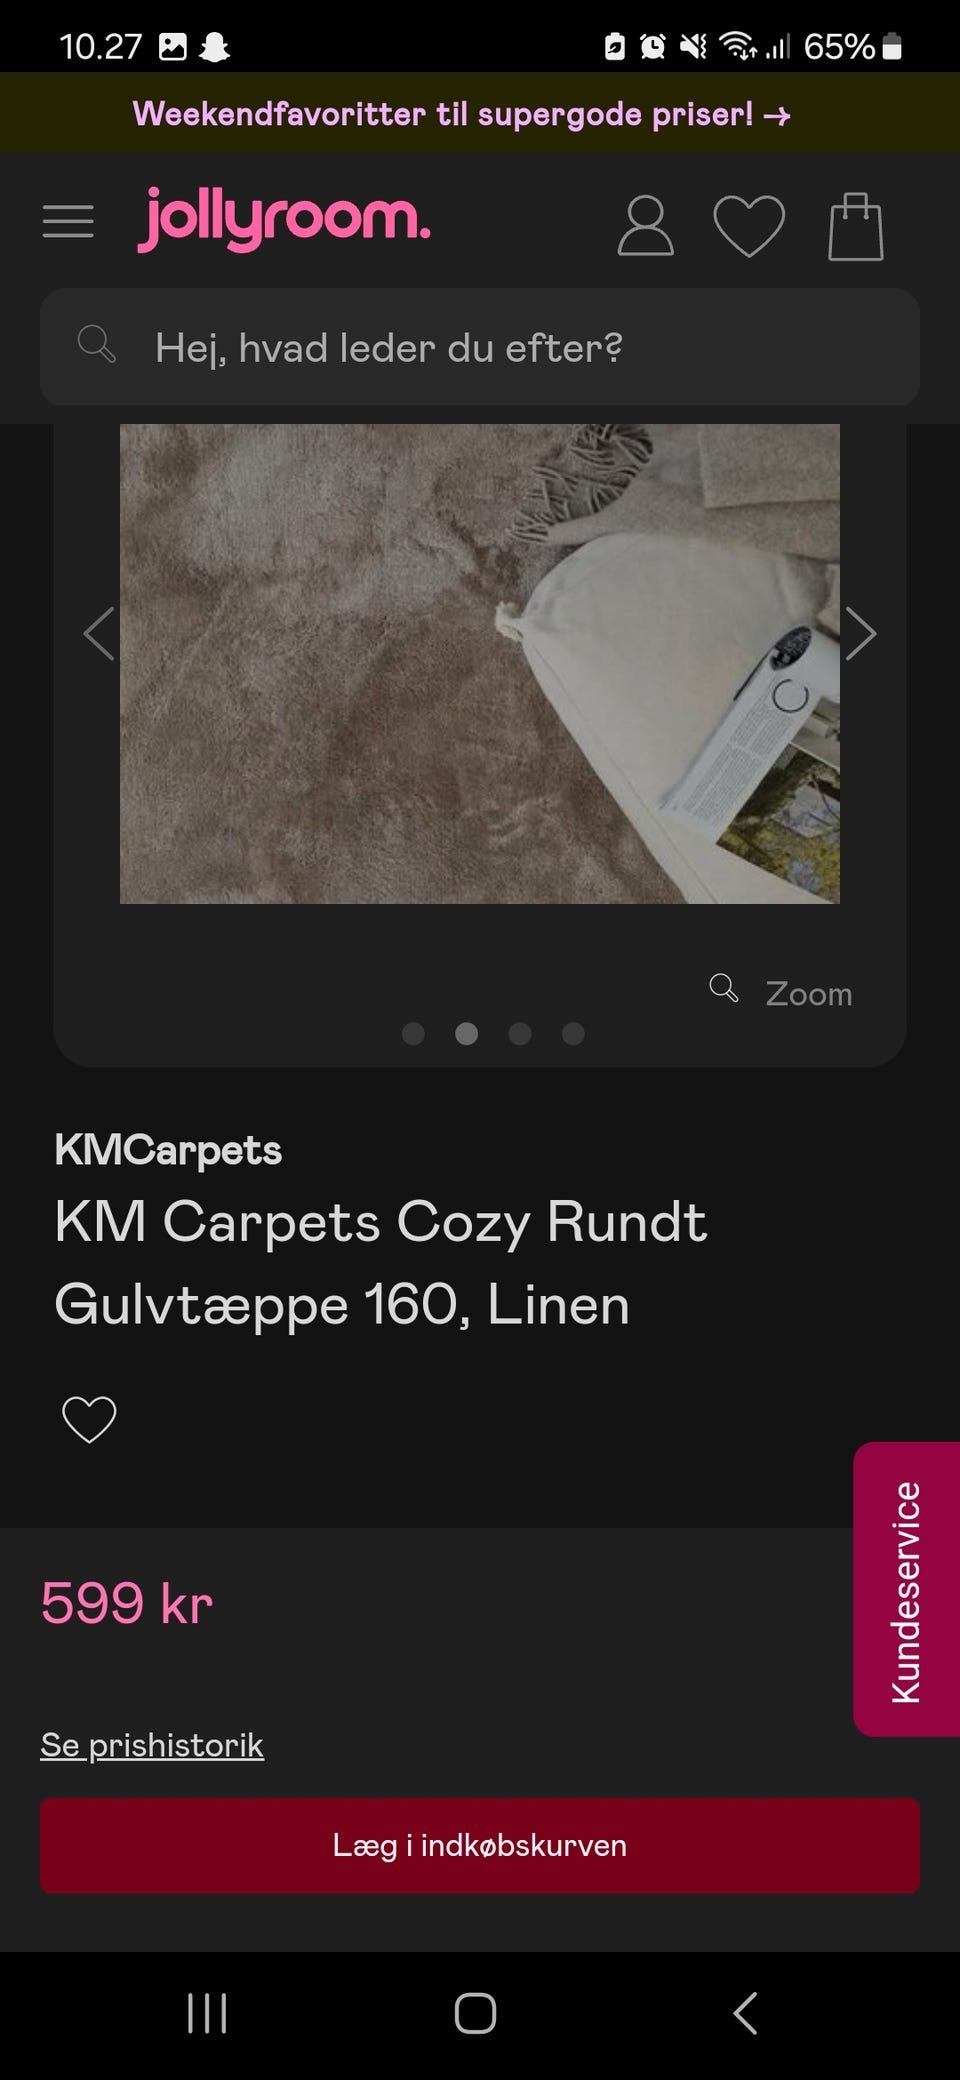The width and height of the screenshot is (960, 2080).
Task: Tap the Android back navigation button
Action: pos(745,2013)
